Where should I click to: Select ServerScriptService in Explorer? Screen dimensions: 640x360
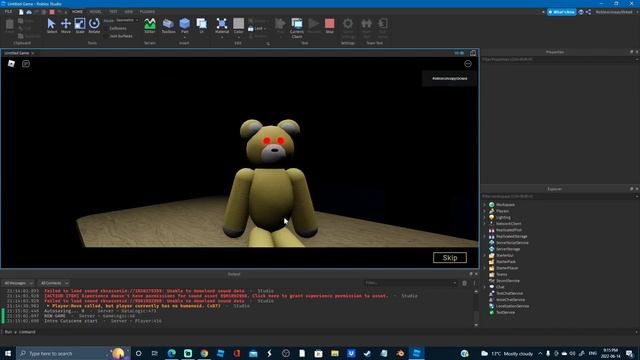tap(512, 242)
